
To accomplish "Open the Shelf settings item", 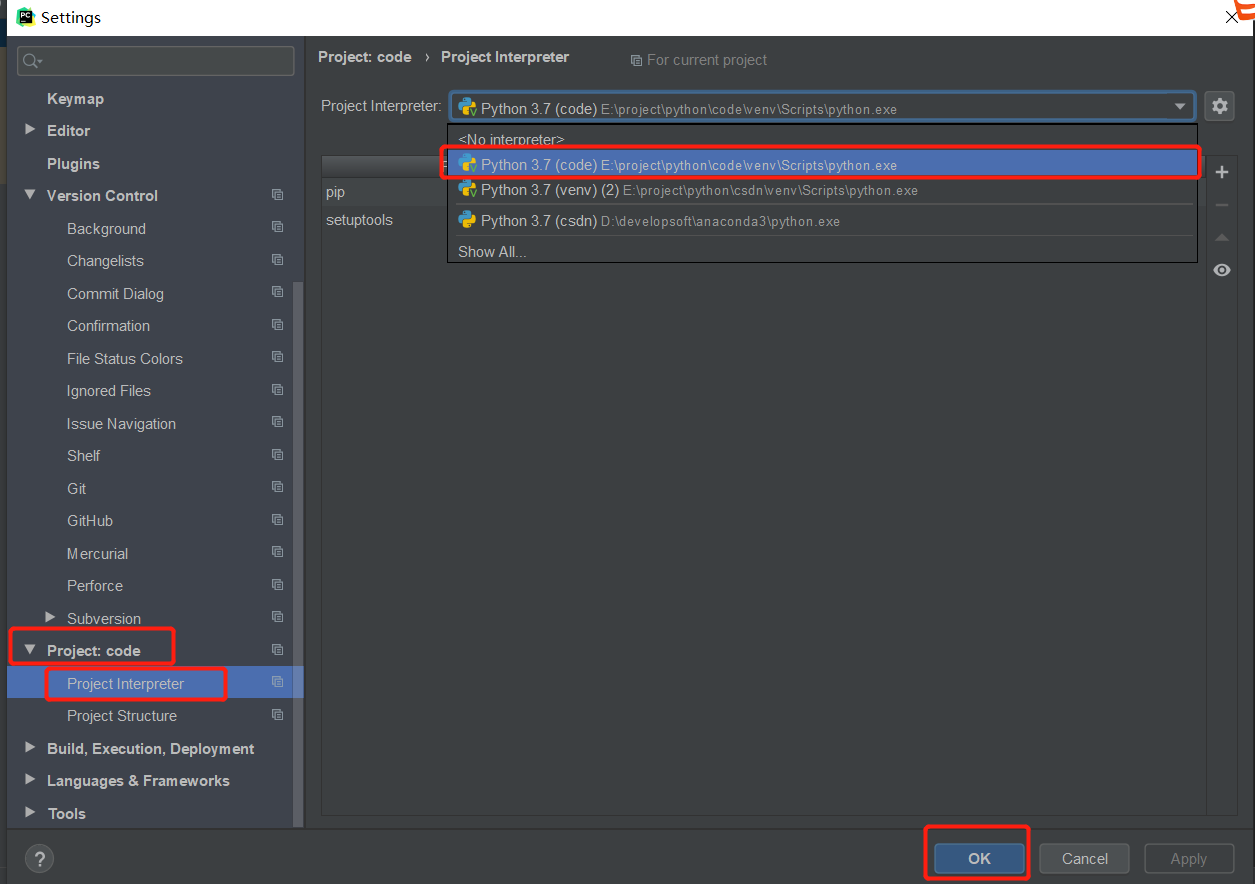I will click(83, 456).
